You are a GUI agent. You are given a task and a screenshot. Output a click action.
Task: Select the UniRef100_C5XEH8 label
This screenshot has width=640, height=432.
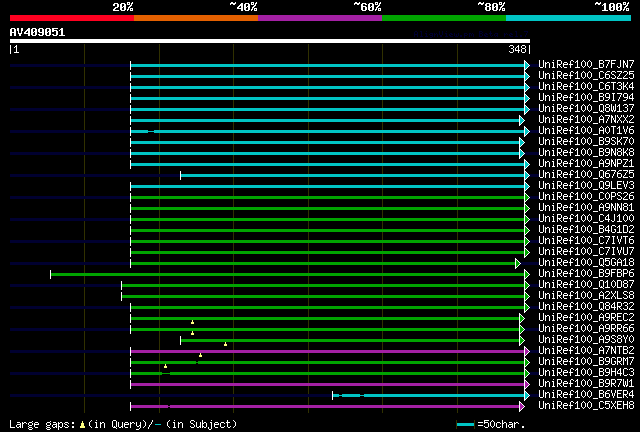pos(586,406)
